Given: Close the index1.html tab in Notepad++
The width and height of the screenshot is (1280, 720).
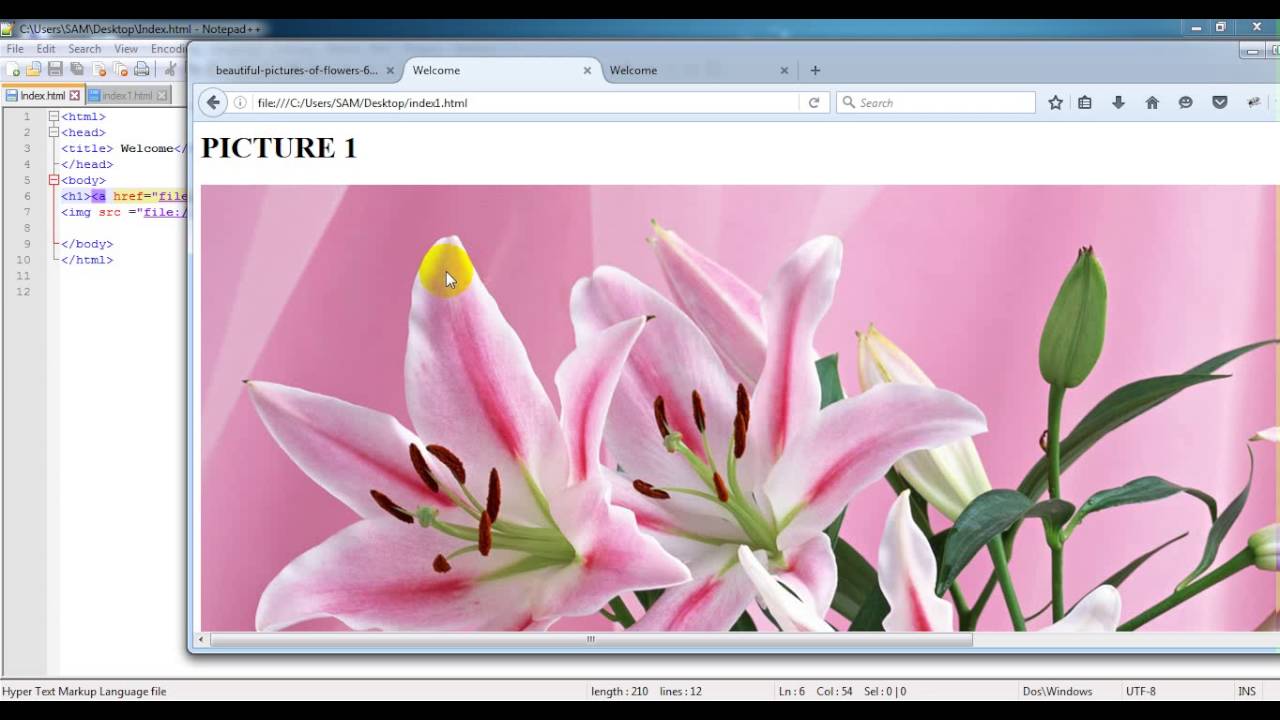Looking at the screenshot, I should [x=161, y=96].
